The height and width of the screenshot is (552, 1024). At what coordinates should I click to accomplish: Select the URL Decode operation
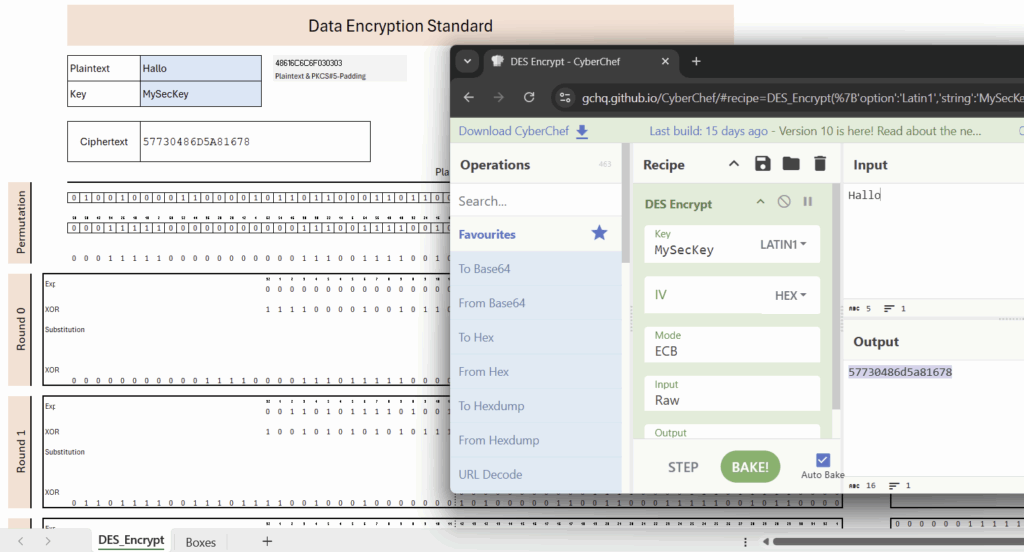coord(536,474)
